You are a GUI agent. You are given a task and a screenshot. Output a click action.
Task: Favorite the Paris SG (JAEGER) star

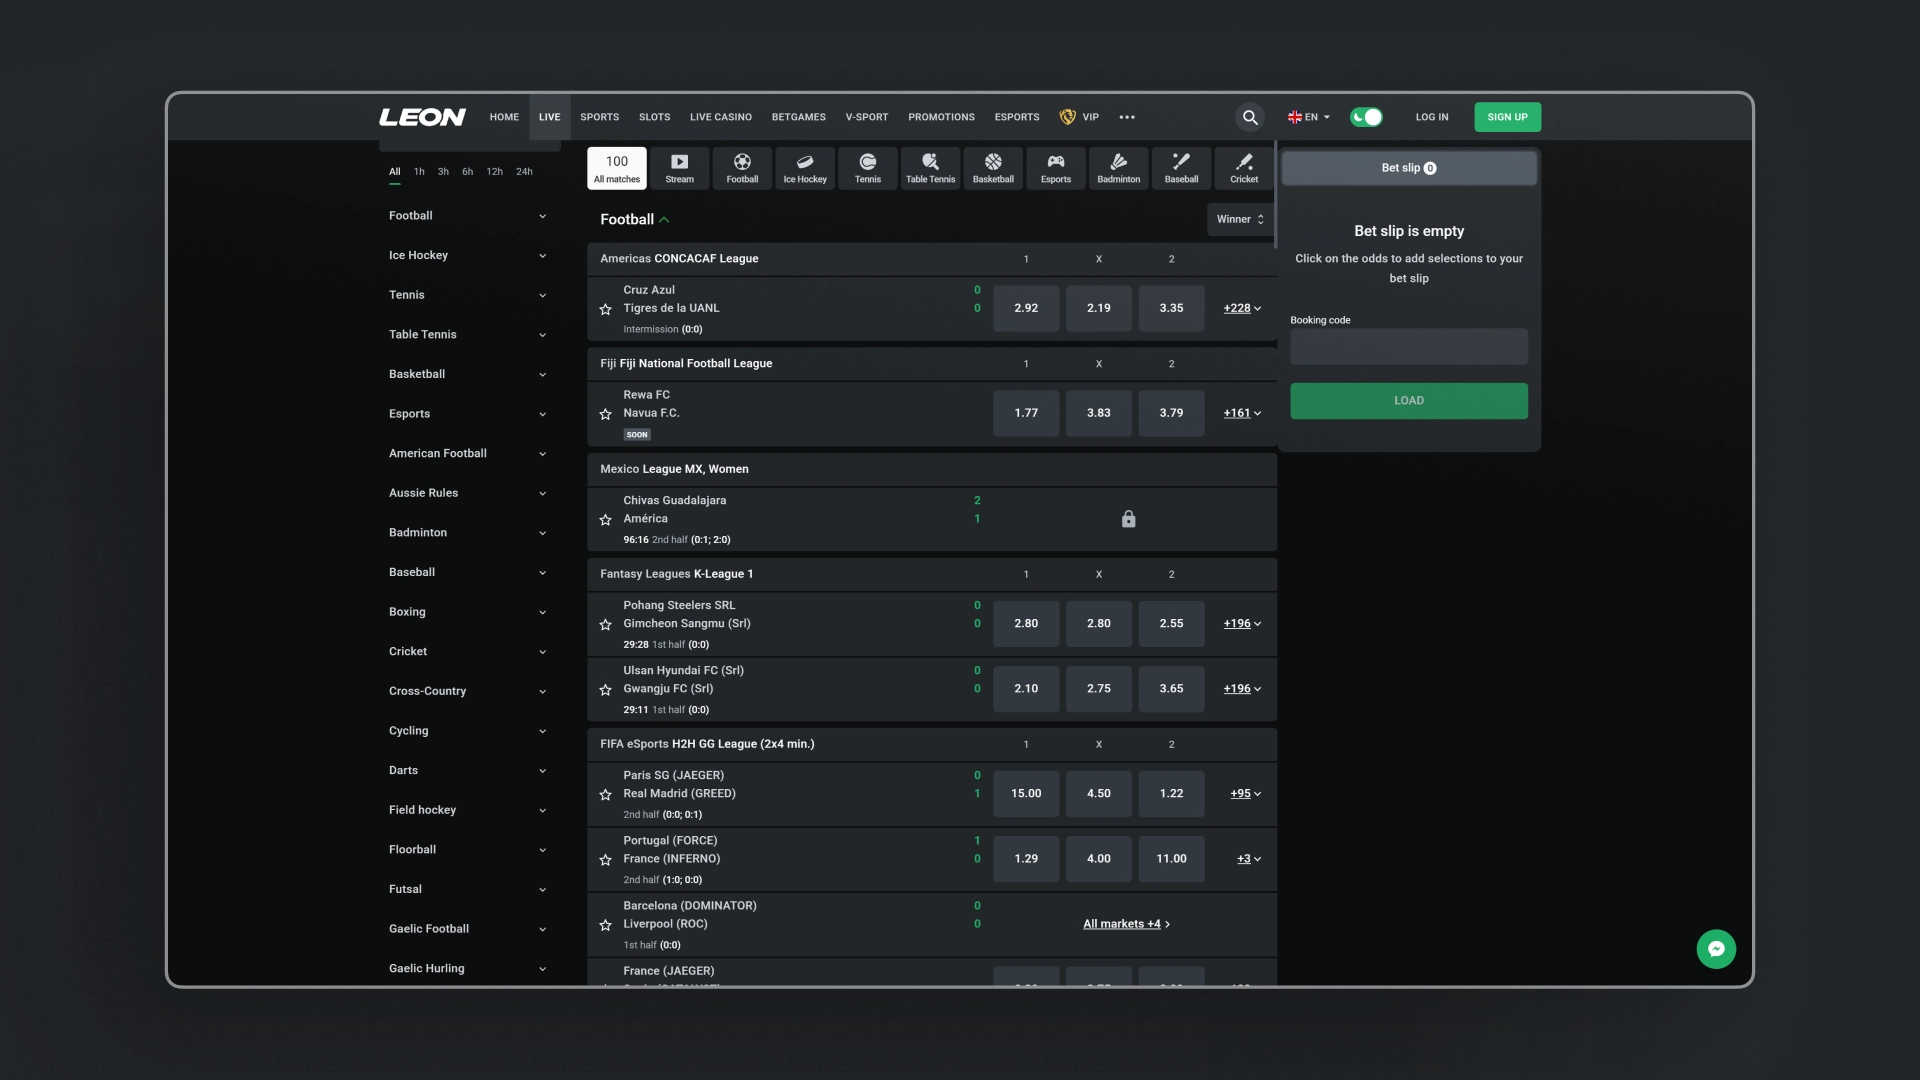pos(605,795)
